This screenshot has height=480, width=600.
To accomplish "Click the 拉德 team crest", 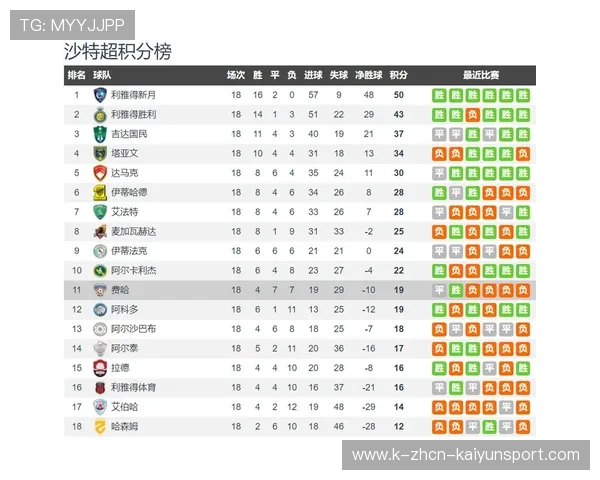I will (100, 368).
